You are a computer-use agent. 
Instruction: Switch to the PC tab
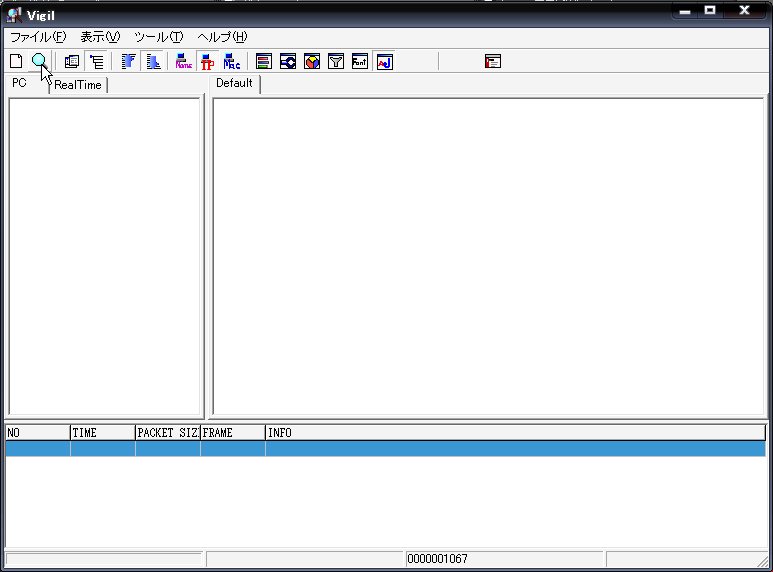tap(19, 83)
